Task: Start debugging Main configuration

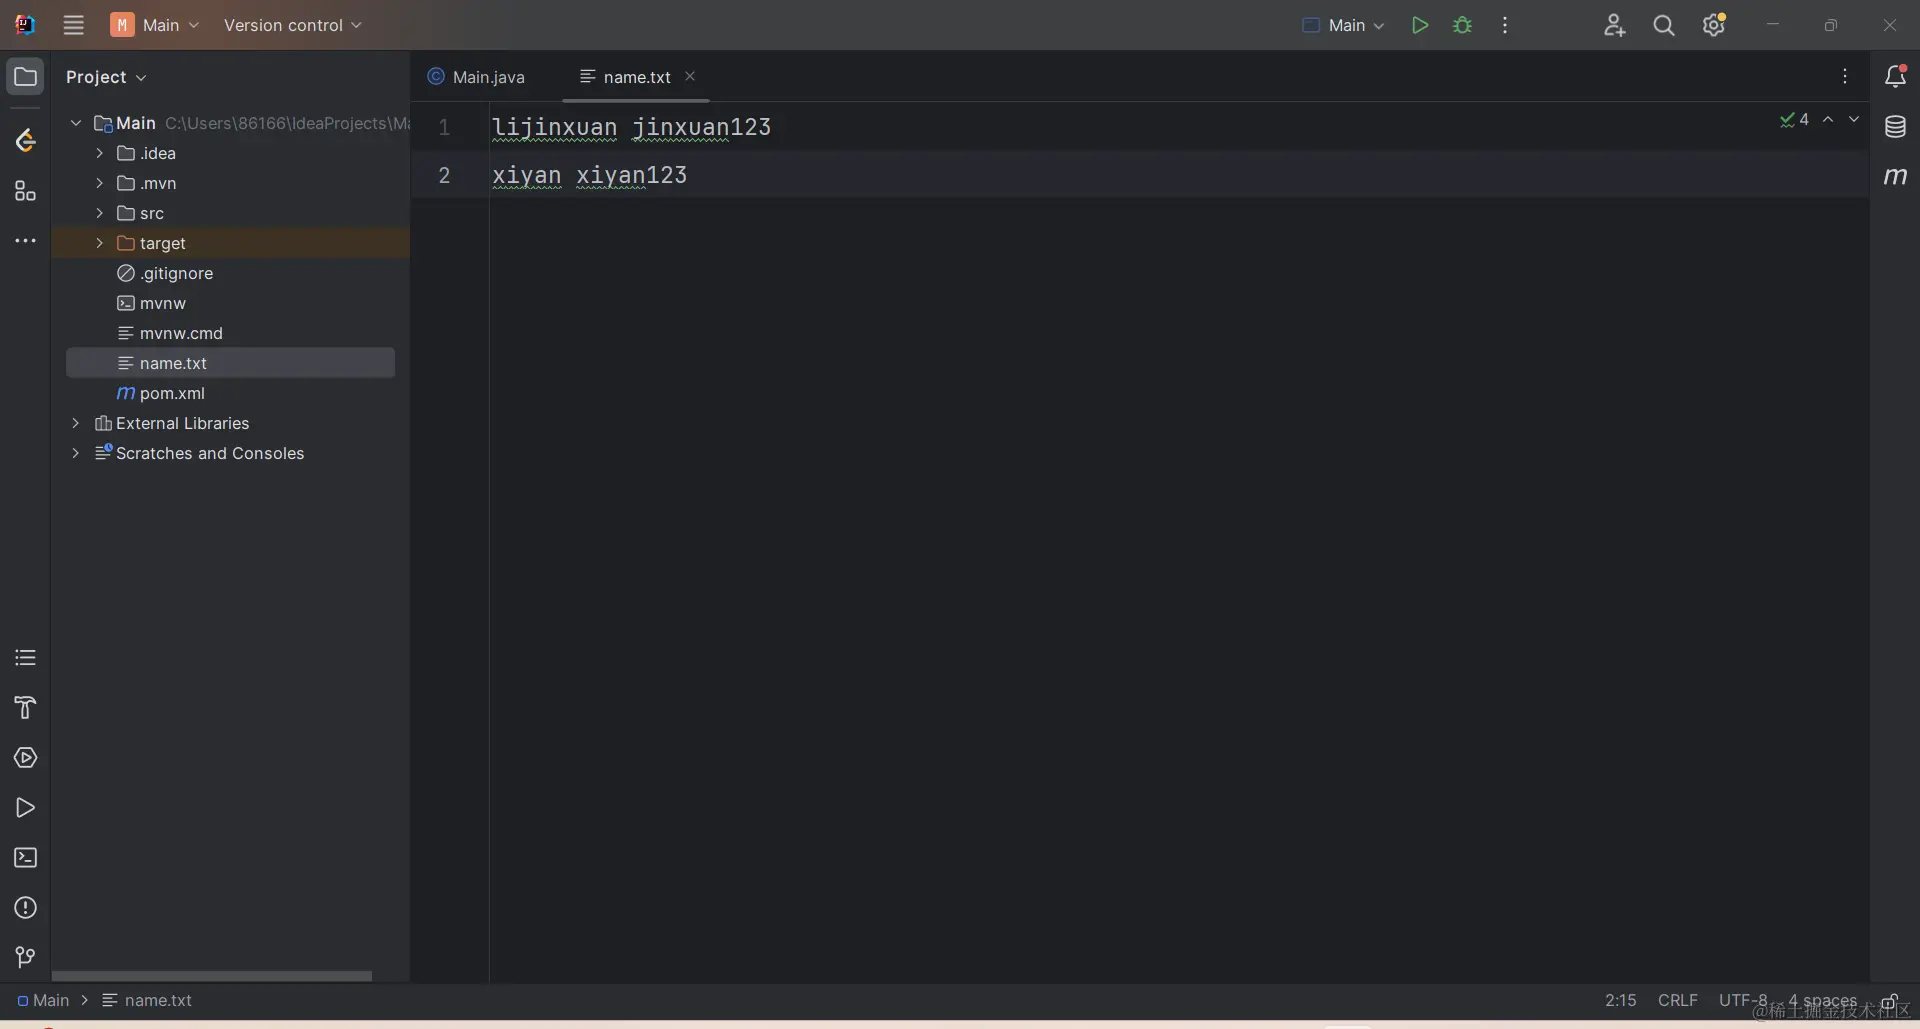Action: point(1463,25)
